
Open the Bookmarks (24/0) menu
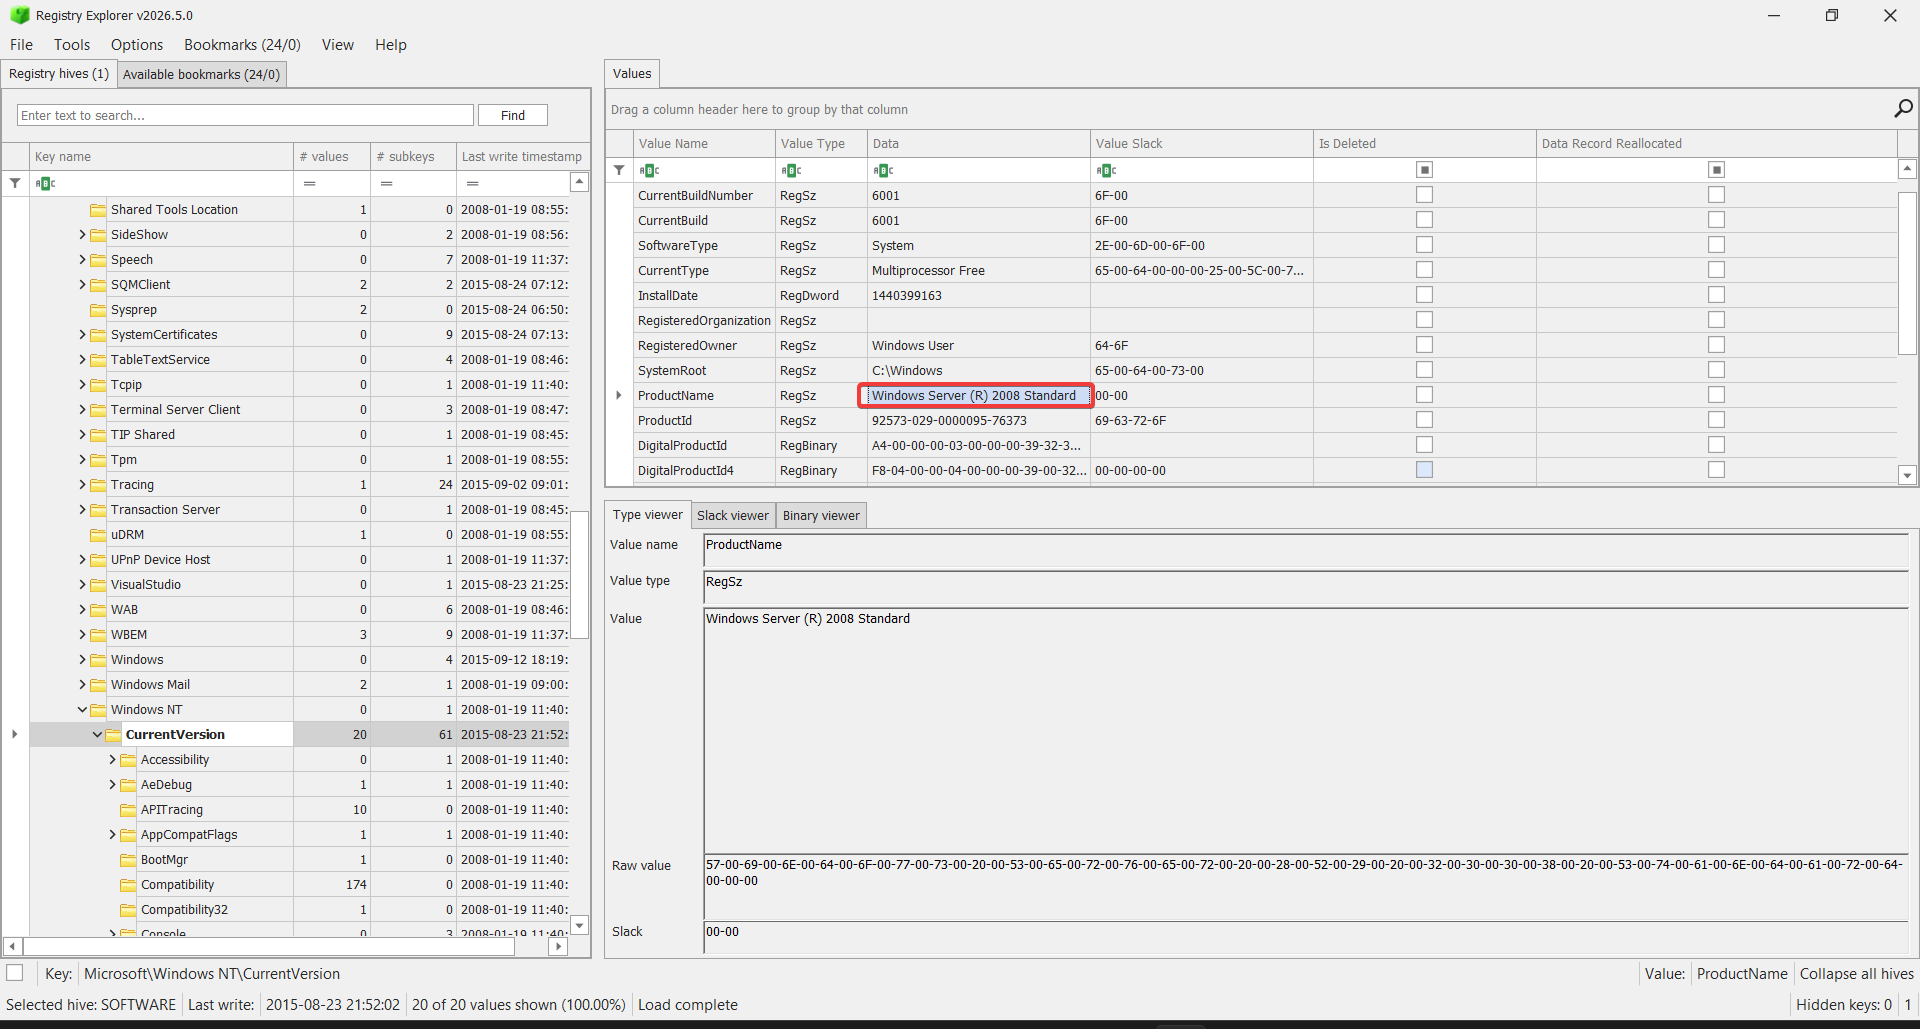click(242, 45)
